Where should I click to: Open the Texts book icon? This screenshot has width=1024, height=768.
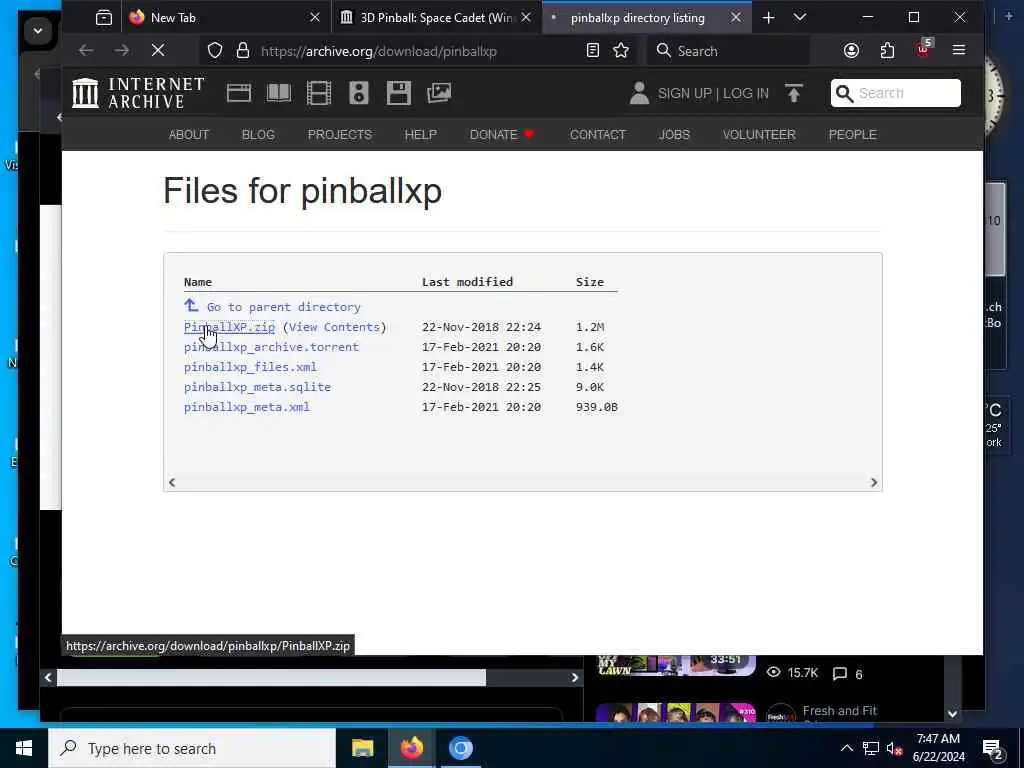(279, 93)
